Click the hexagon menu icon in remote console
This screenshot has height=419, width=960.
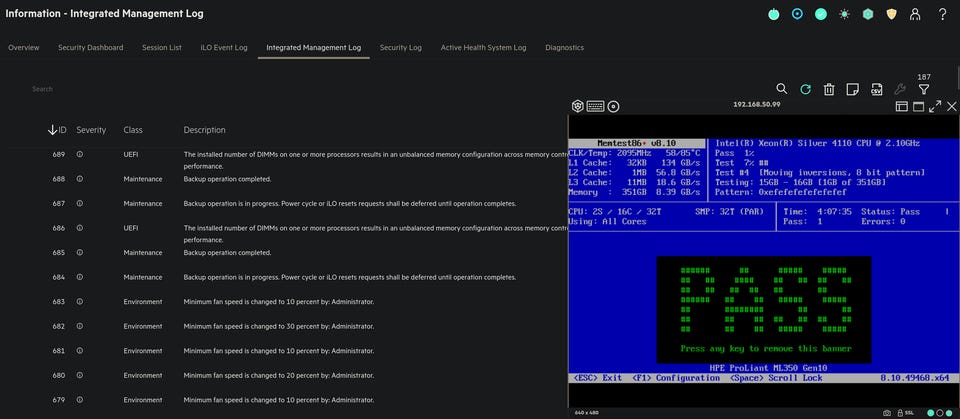pyautogui.click(x=577, y=107)
